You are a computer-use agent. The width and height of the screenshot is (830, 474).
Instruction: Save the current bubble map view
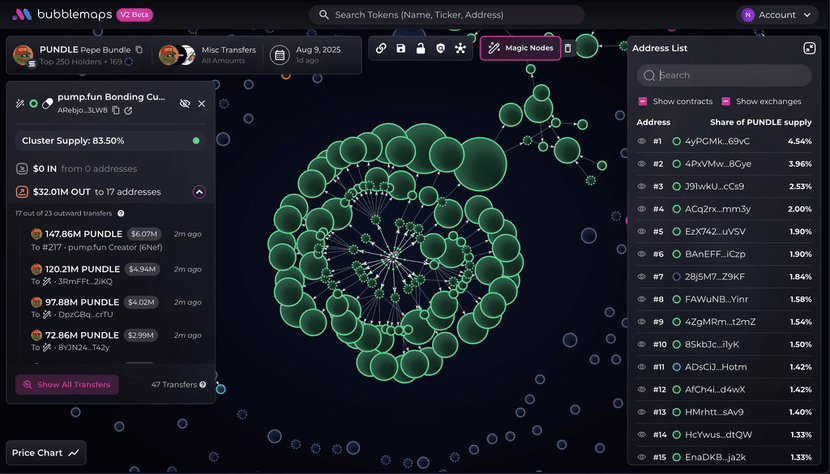click(401, 48)
